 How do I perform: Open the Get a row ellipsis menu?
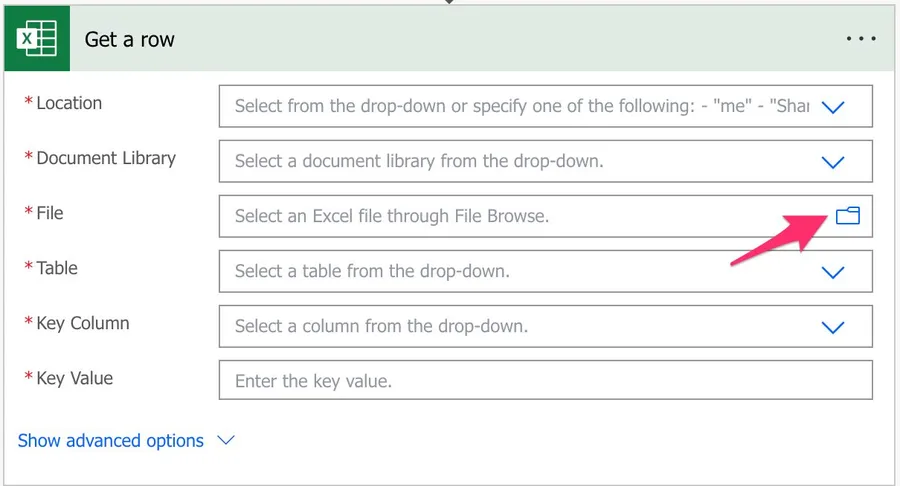point(860,39)
